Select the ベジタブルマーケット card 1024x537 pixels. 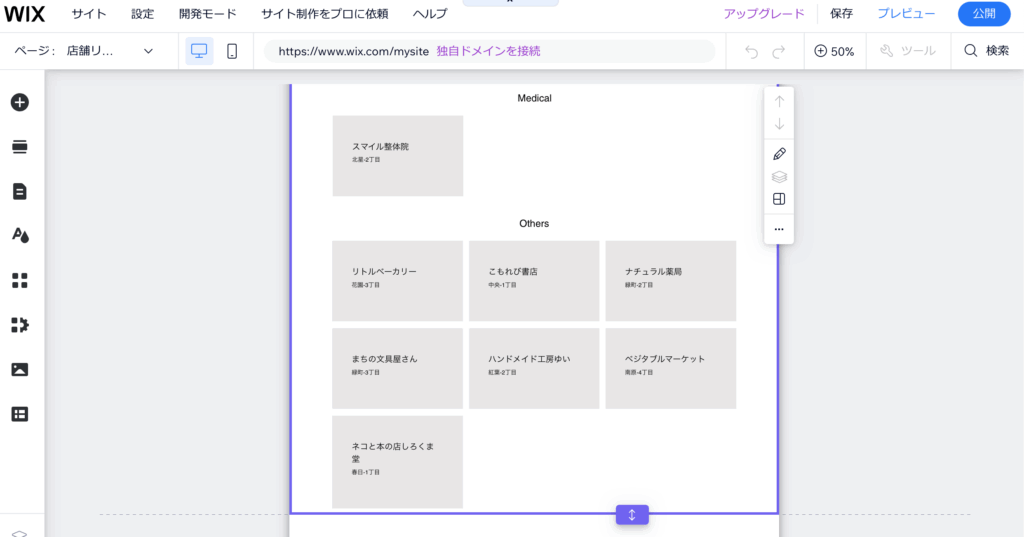pyautogui.click(x=671, y=368)
